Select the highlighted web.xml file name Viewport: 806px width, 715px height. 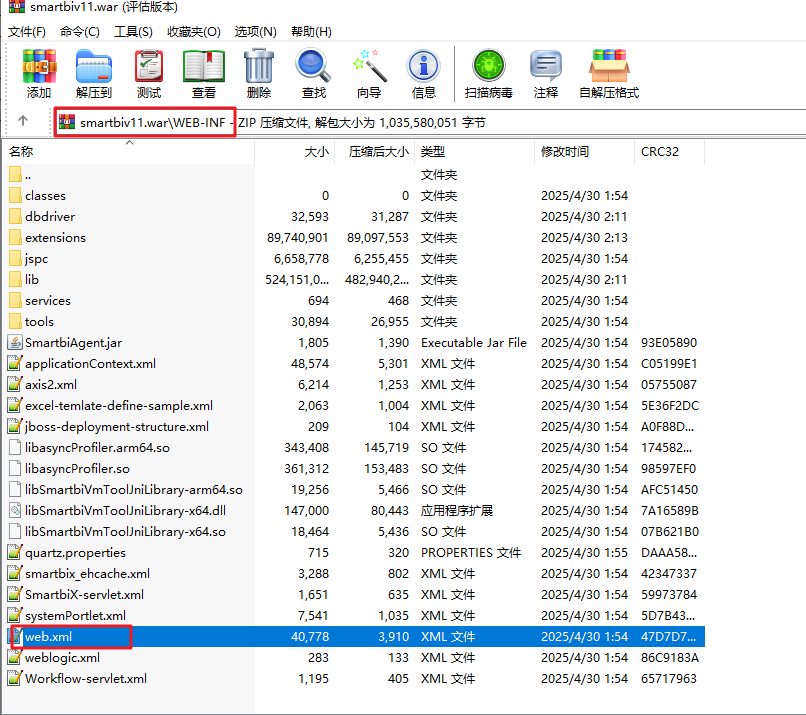[48, 636]
